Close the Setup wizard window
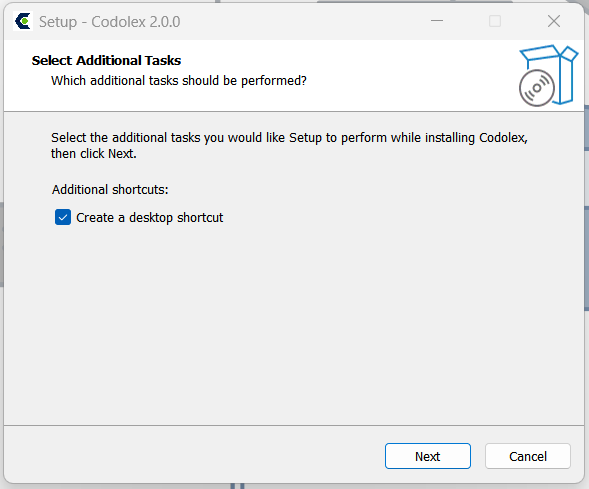The width and height of the screenshot is (589, 489). click(554, 21)
